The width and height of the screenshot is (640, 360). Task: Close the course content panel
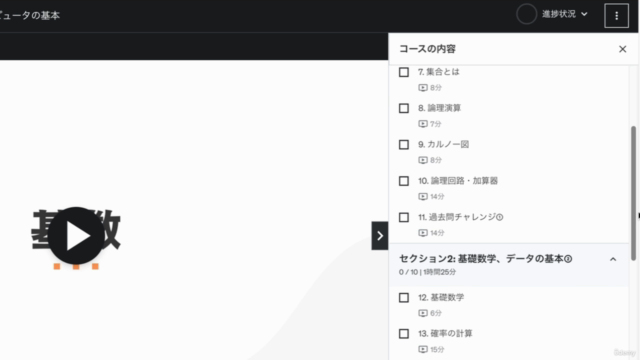point(622,49)
